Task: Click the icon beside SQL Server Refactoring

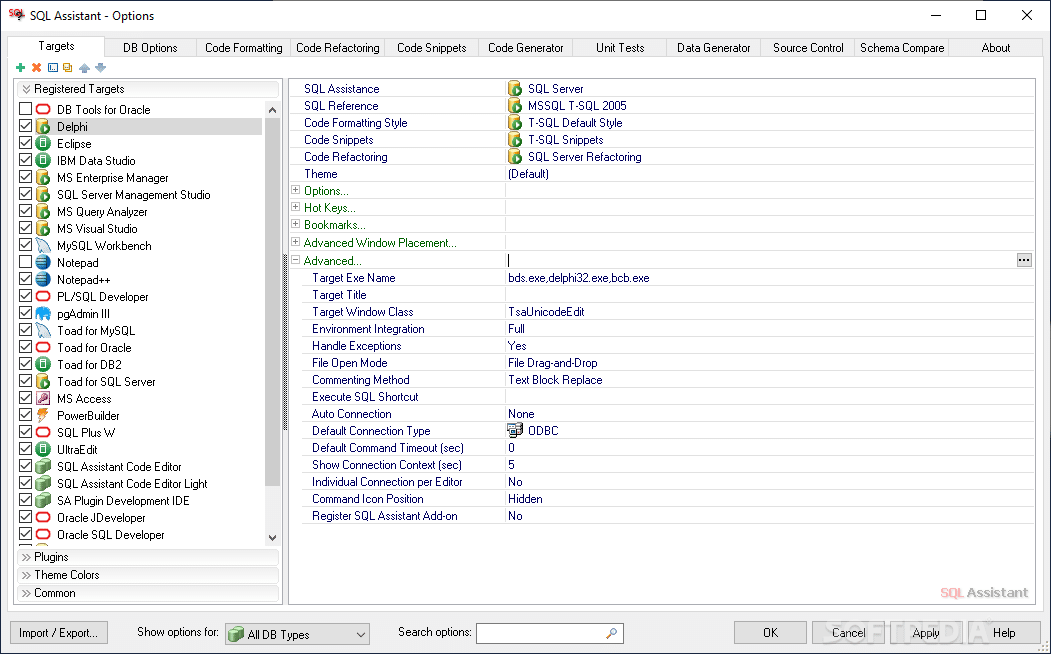Action: (515, 157)
